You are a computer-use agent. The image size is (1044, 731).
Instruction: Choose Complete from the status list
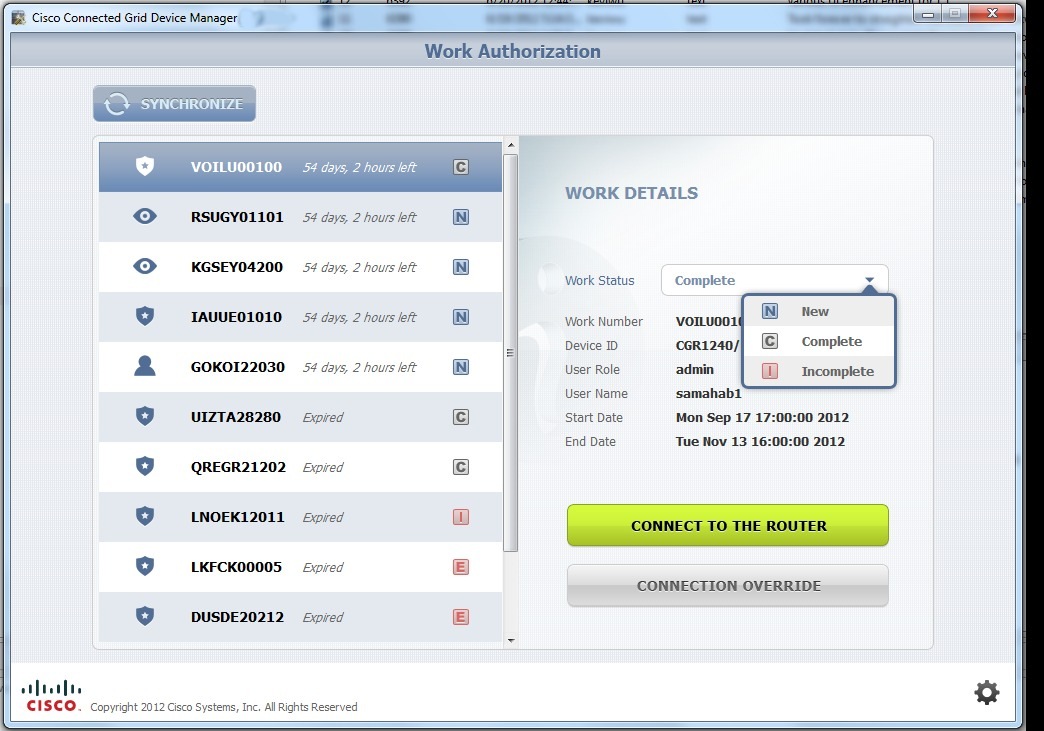pos(819,341)
